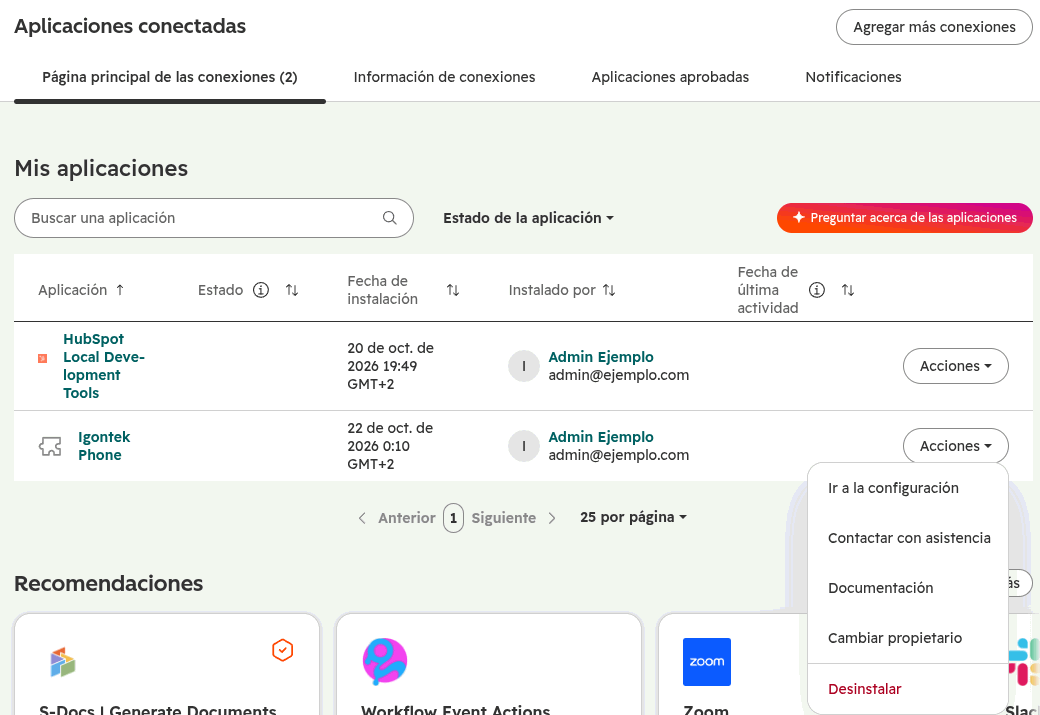Click install date 22 de oct. de 2026 0:10
This screenshot has height=715, width=1040.
[390, 446]
